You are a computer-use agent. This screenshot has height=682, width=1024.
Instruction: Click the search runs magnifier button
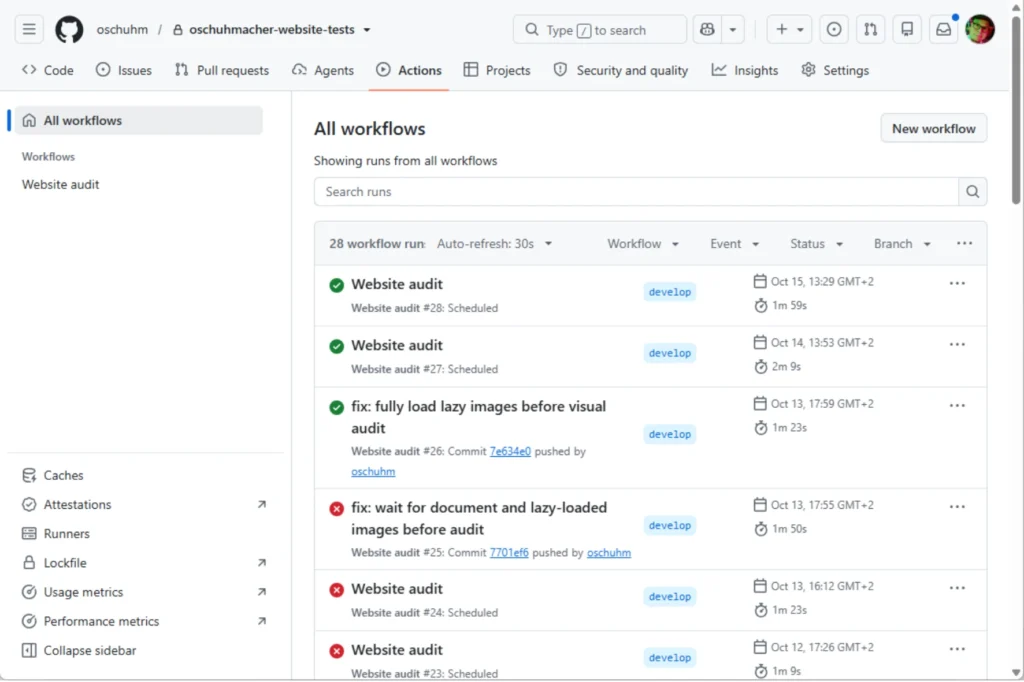tap(972, 191)
